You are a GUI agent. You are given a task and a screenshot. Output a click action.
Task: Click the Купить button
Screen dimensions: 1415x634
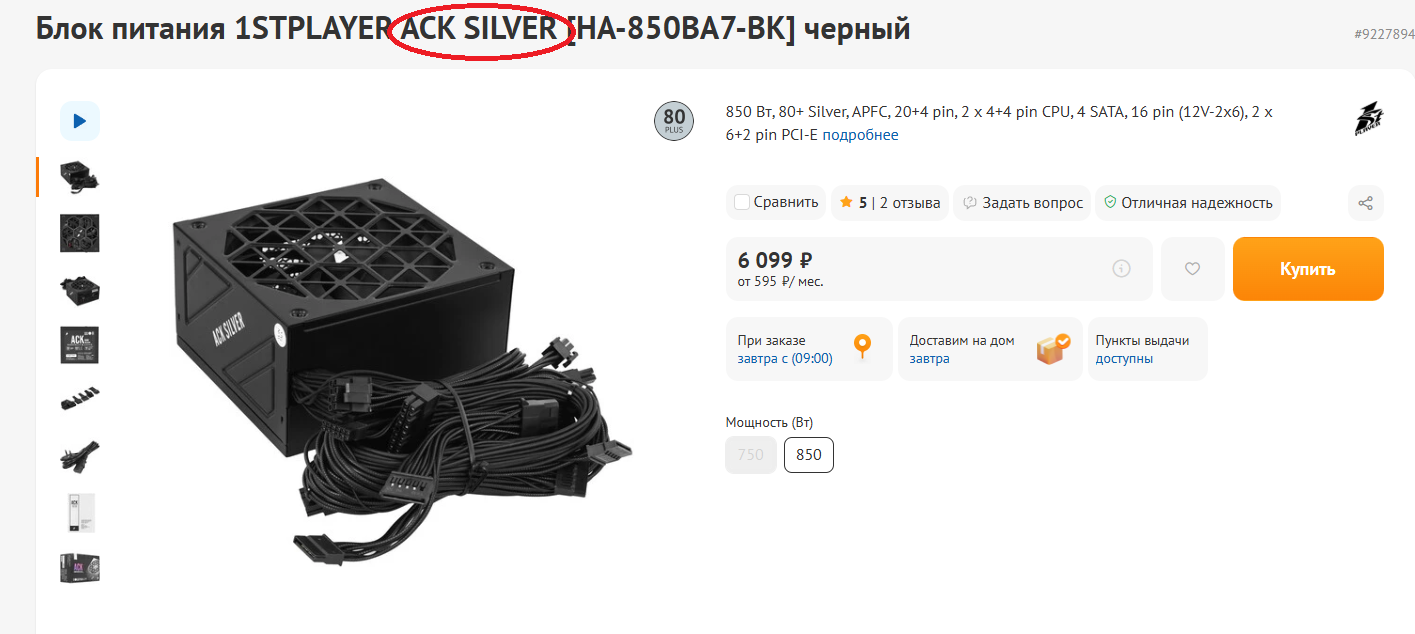[x=1308, y=269]
